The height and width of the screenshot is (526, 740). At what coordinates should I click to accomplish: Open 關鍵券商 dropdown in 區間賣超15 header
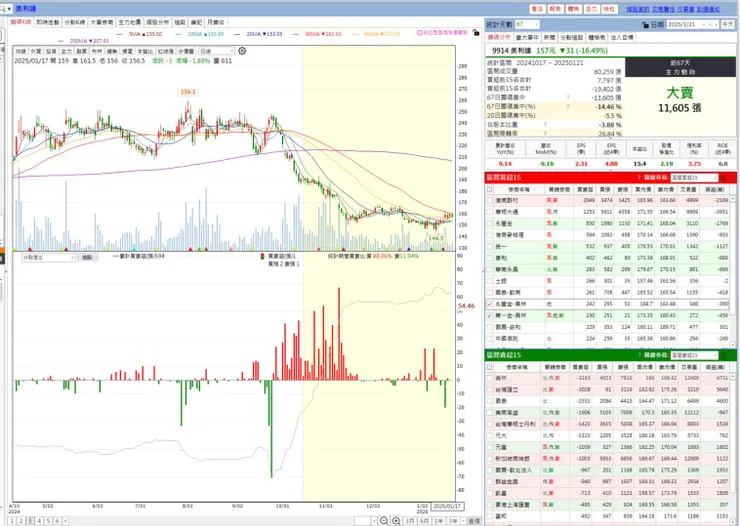[694, 355]
